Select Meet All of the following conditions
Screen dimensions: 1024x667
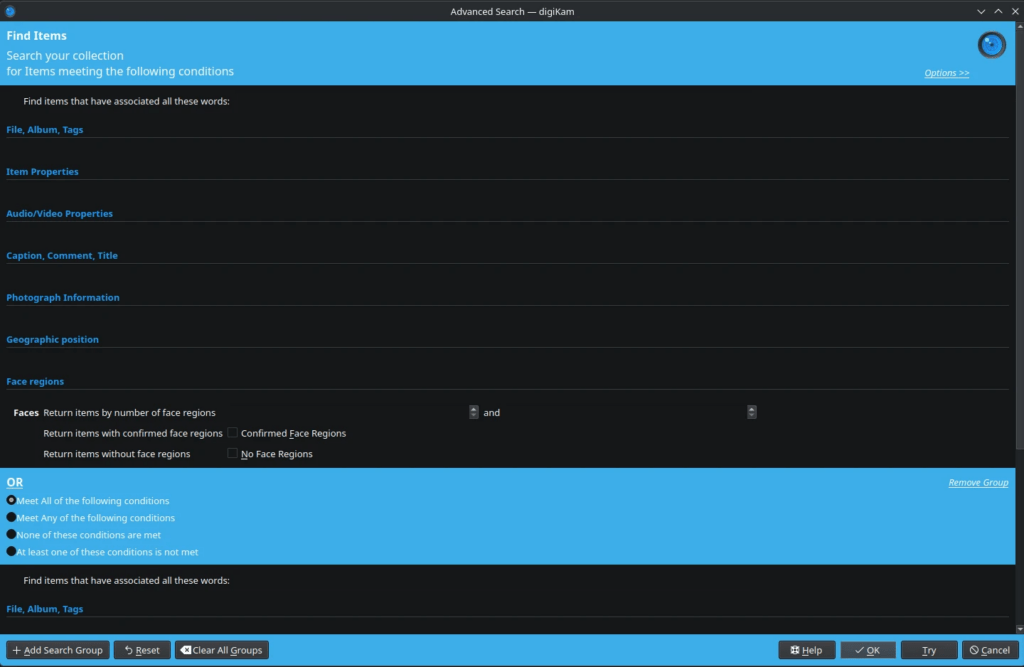tap(11, 500)
